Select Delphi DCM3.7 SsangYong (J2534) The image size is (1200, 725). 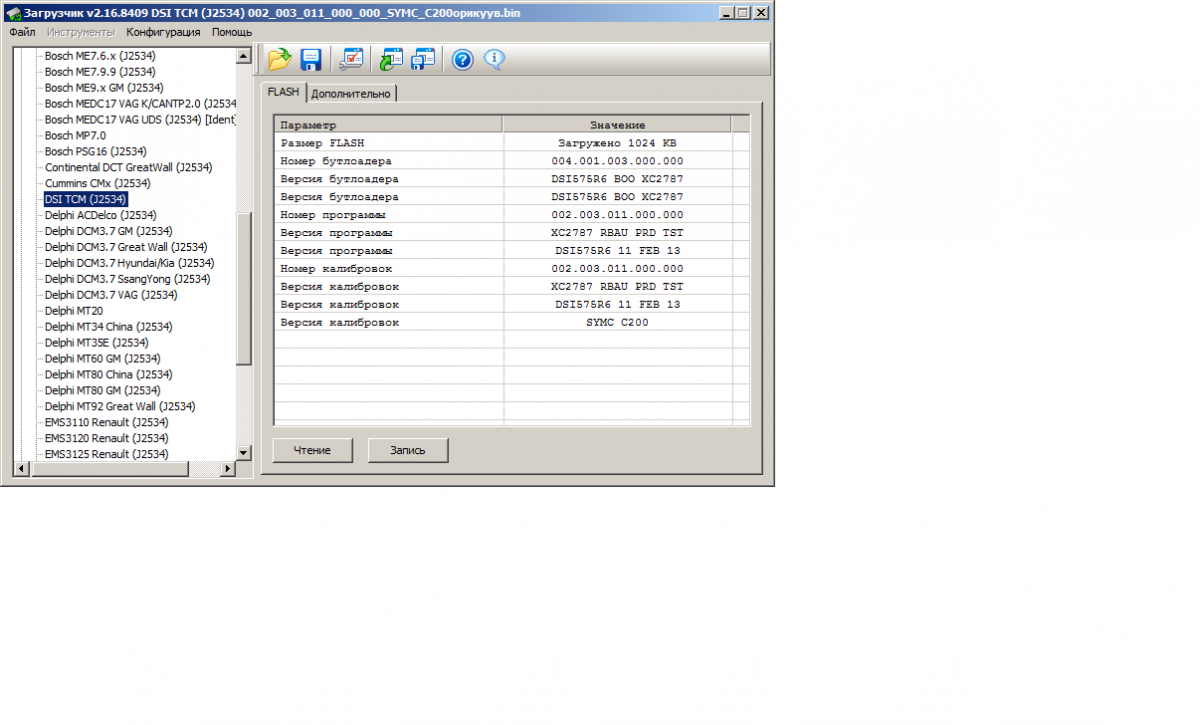coord(128,279)
